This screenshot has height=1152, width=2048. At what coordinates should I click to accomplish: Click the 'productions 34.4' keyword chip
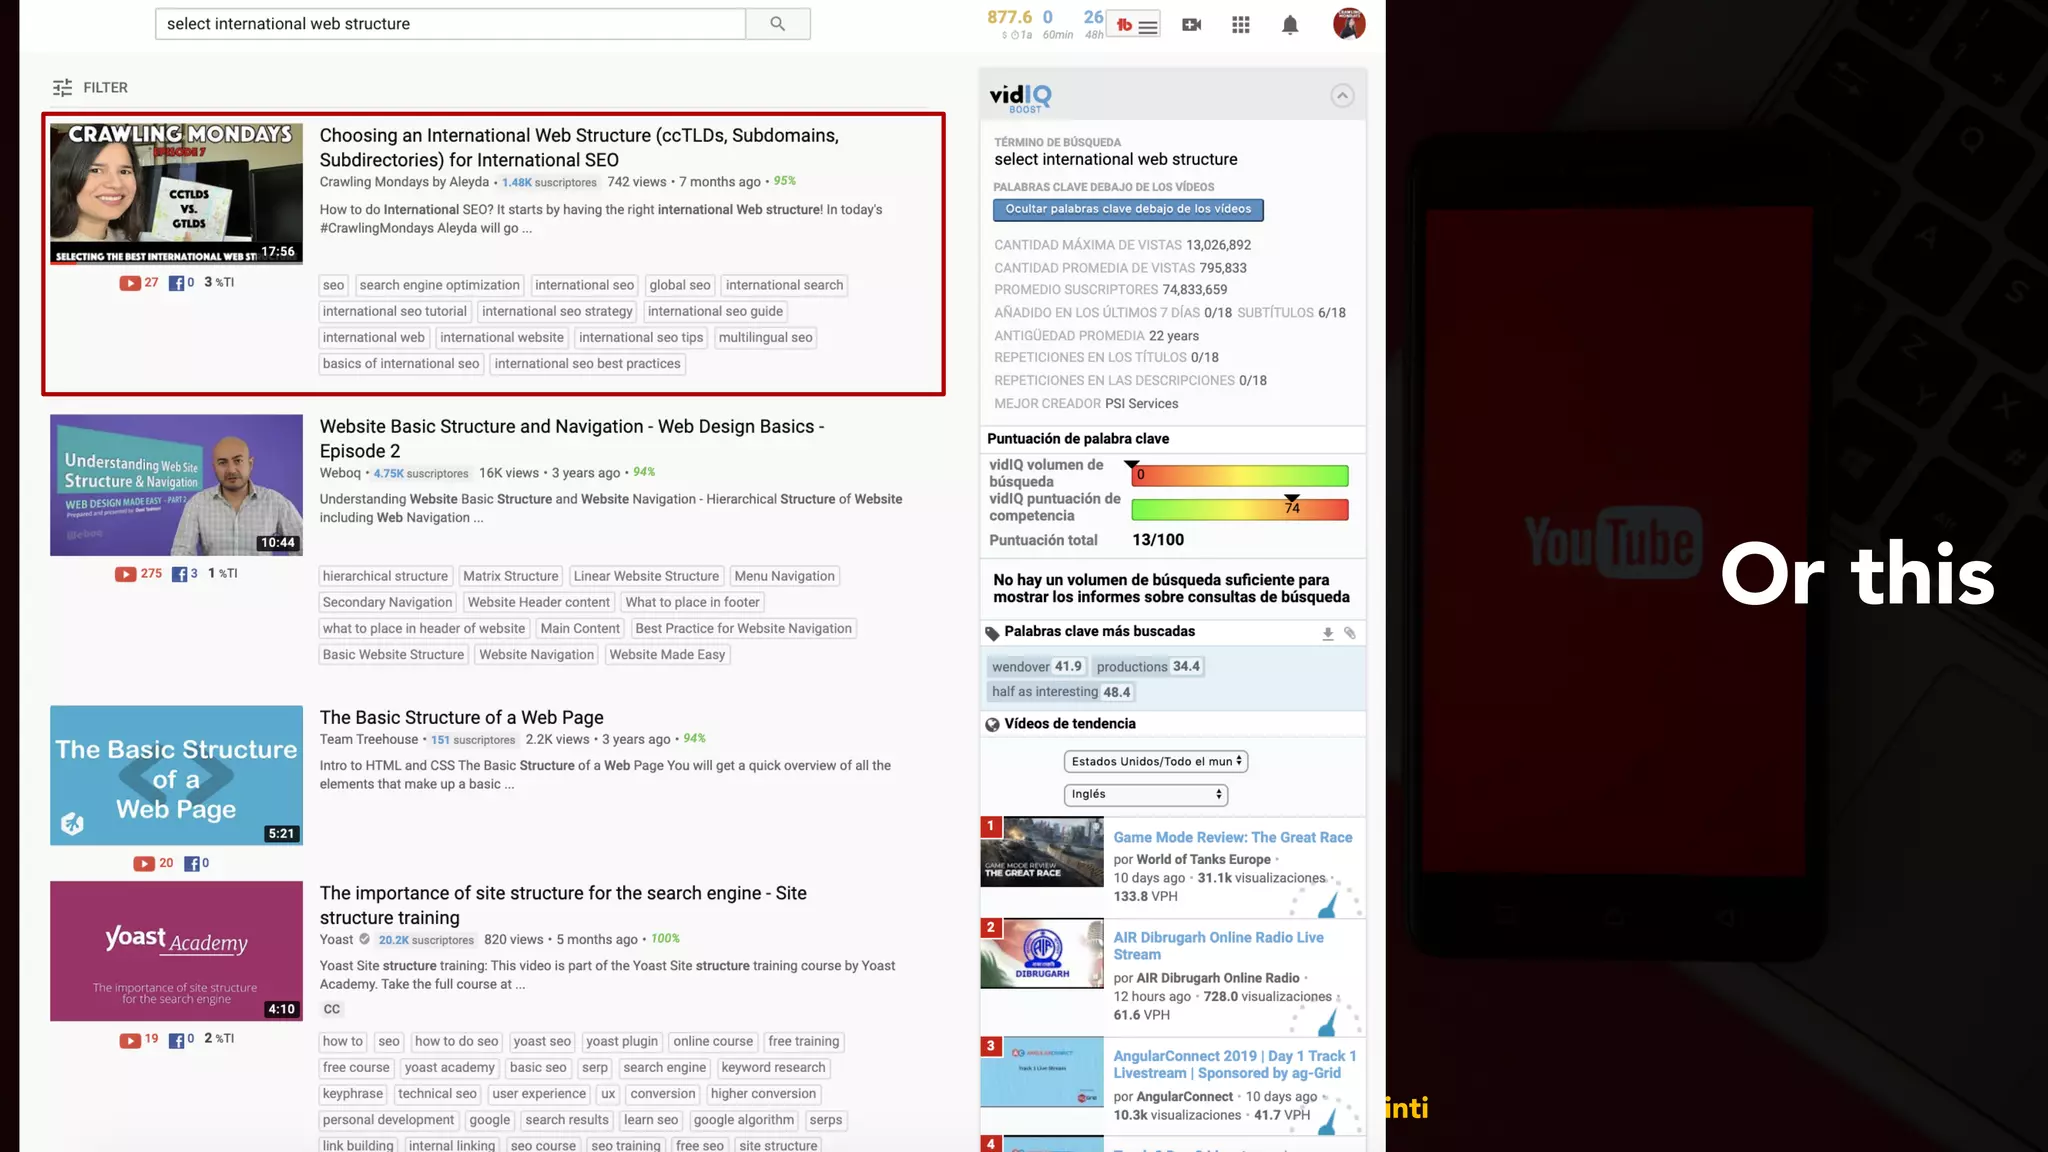(x=1148, y=667)
